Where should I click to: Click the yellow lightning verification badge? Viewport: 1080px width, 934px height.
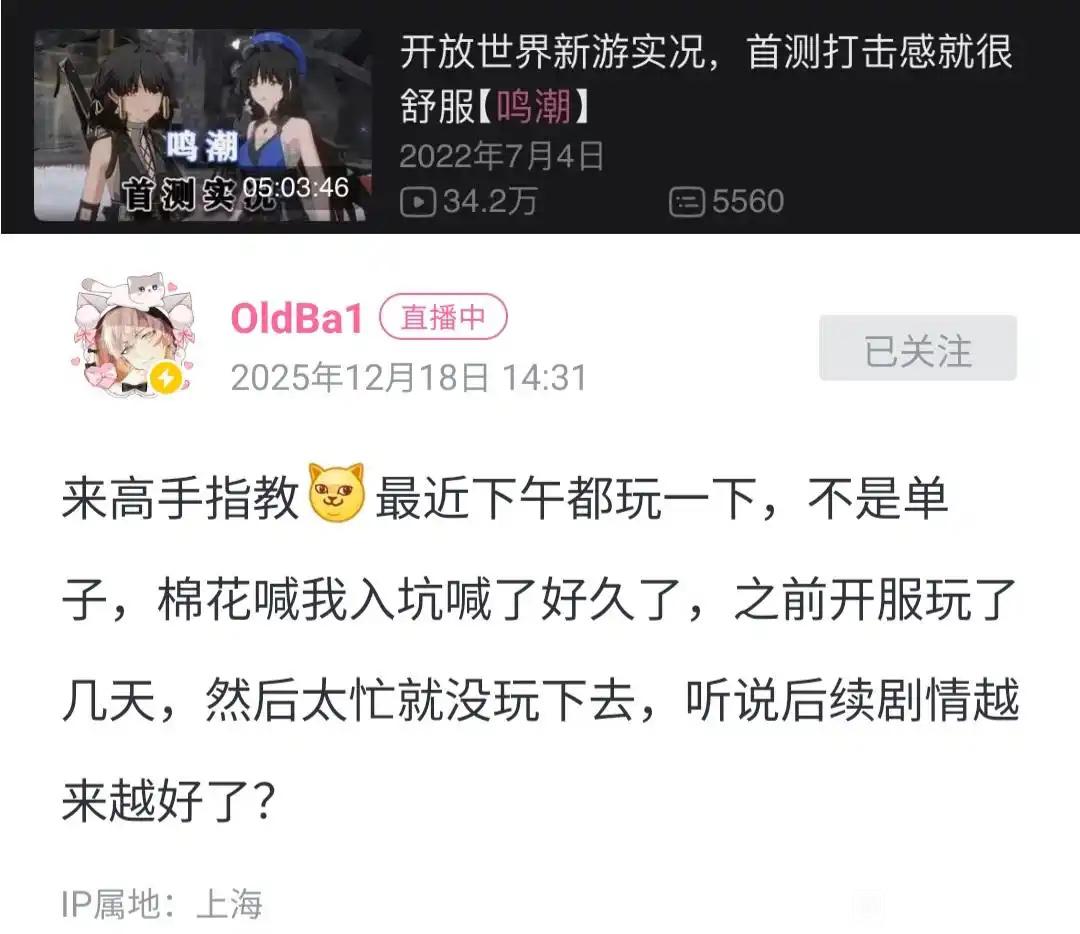click(165, 378)
